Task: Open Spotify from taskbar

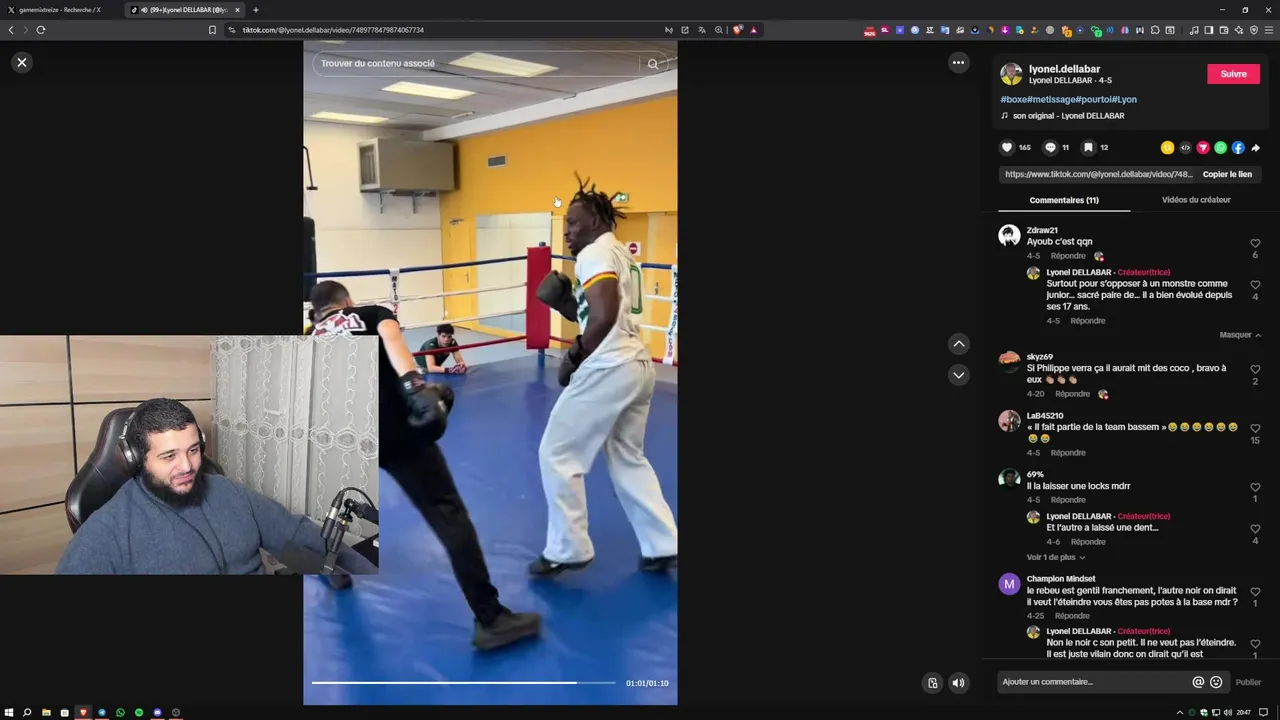Action: 139,712
